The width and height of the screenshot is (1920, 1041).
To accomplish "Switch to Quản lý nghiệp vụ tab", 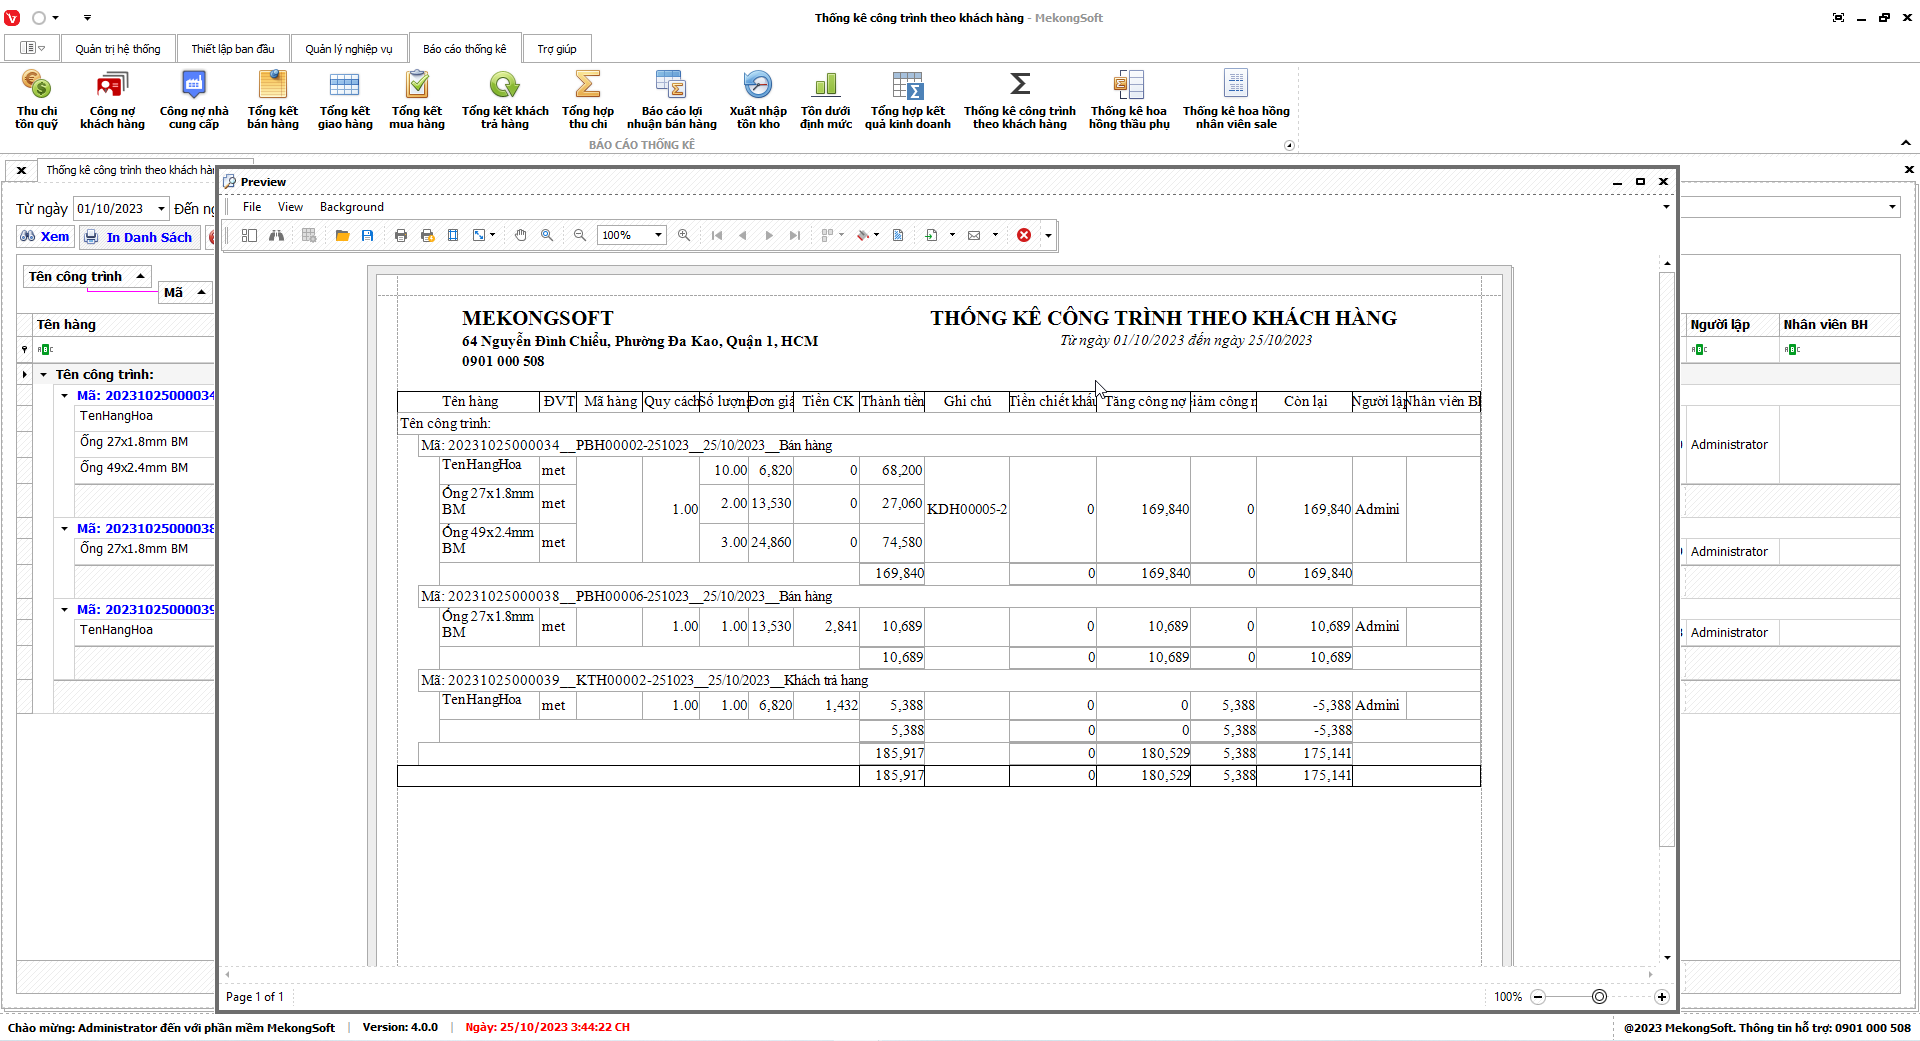I will pos(348,49).
